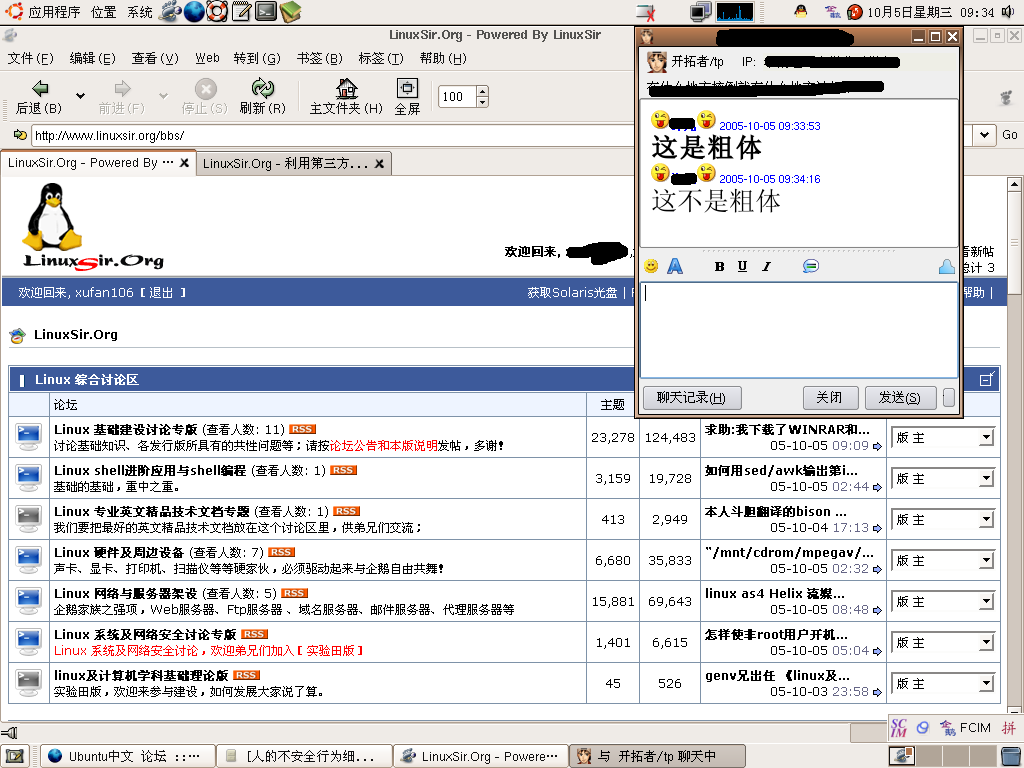1024x768 pixels.
Task: Reload the page with 刷新 button
Action: click(x=263, y=97)
